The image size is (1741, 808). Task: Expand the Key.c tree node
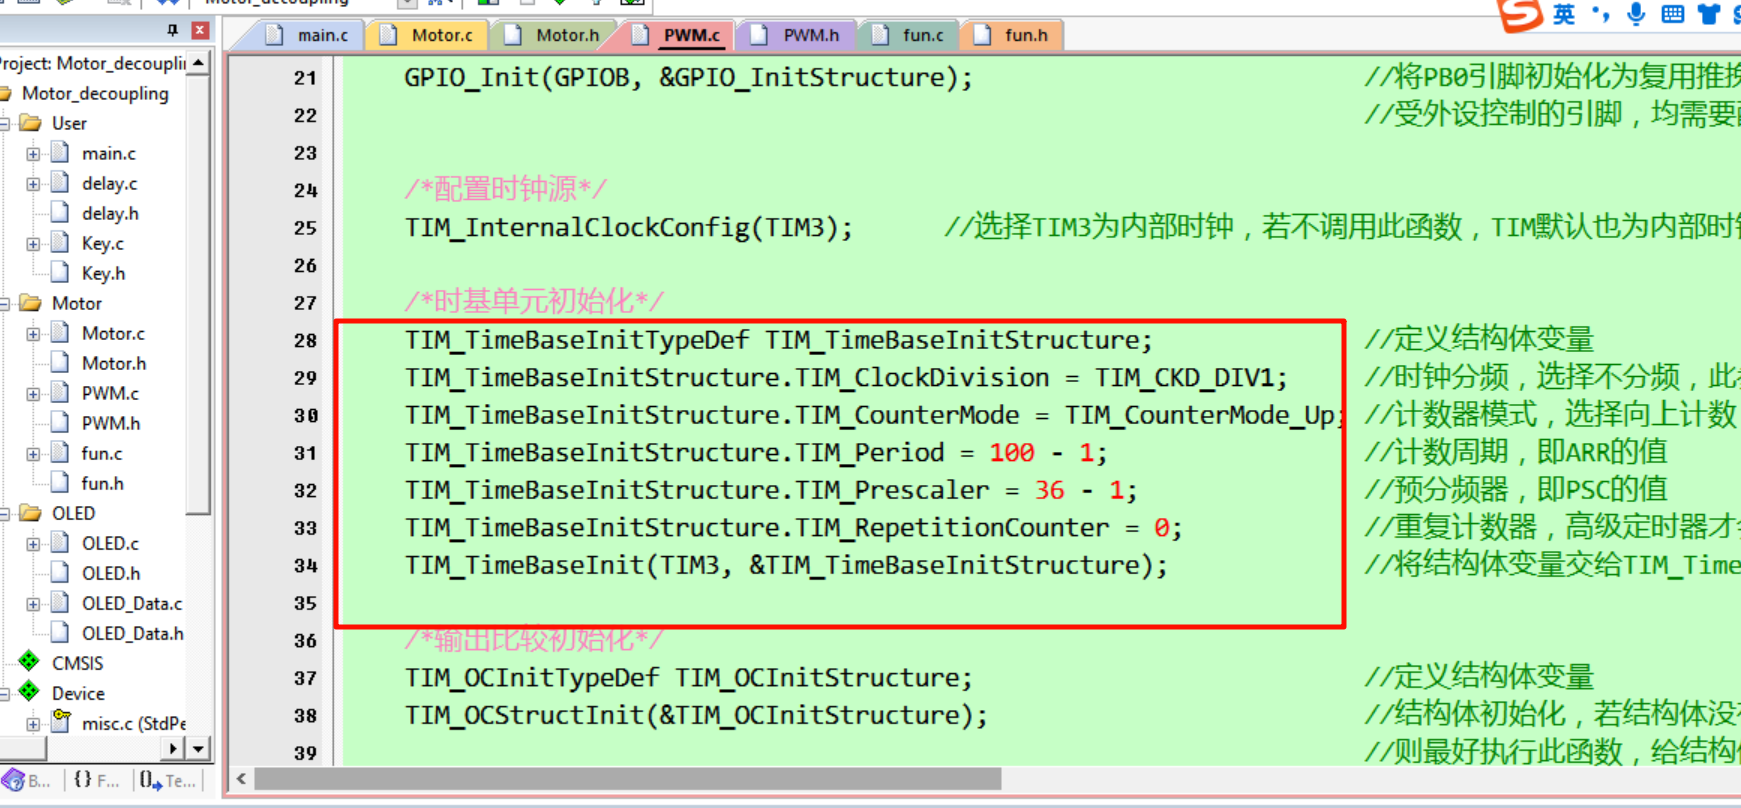pos(33,244)
